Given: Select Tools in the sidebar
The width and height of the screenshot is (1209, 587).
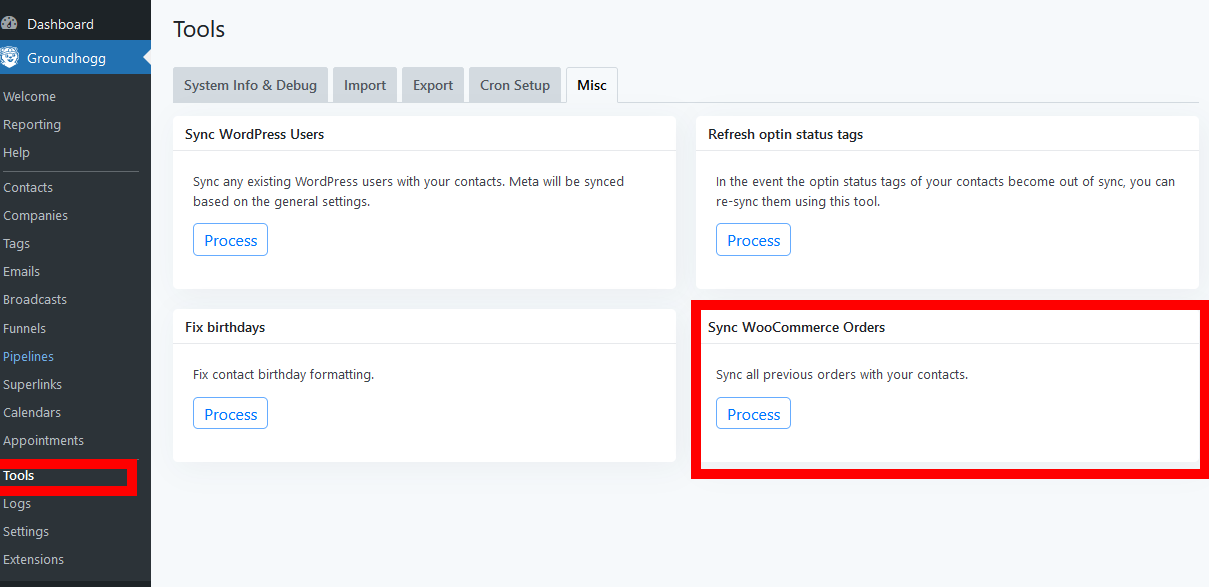Looking at the screenshot, I should click(18, 476).
